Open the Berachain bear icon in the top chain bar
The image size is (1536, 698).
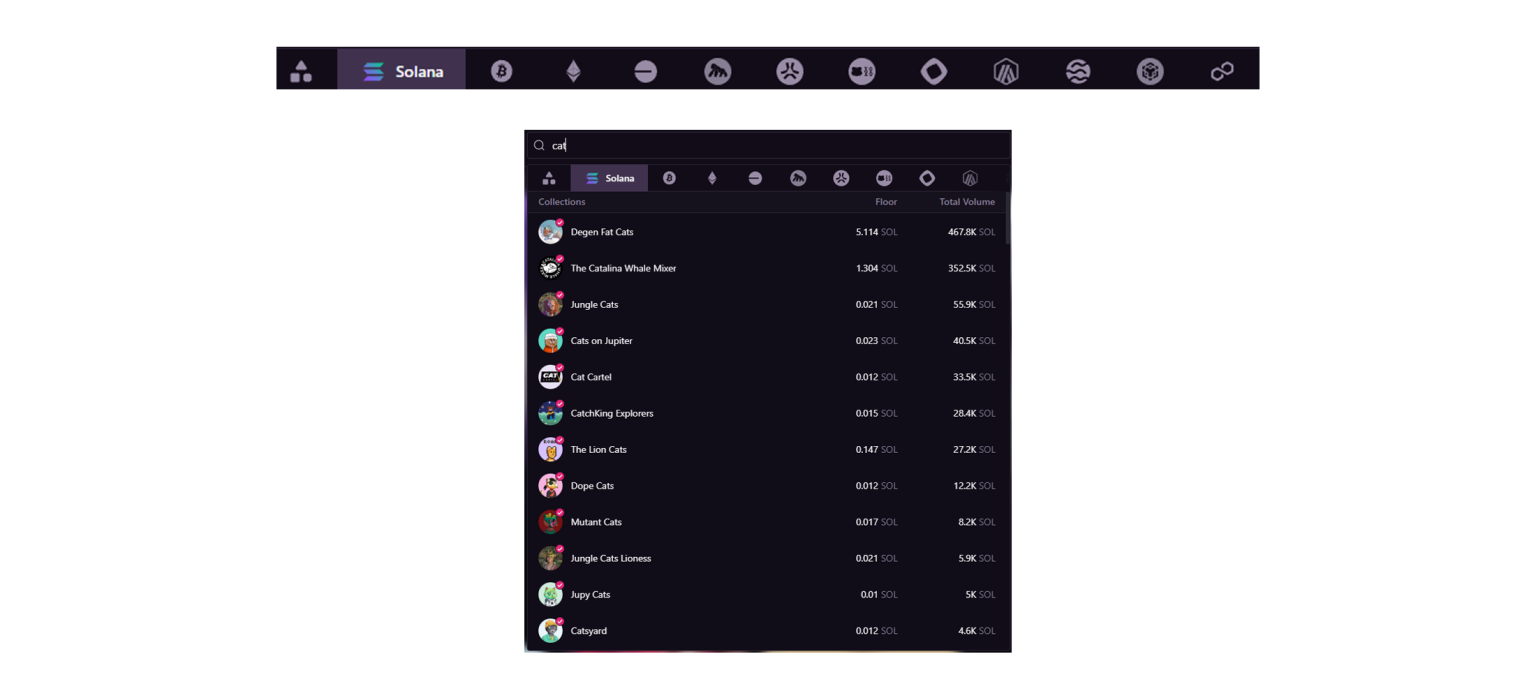pyautogui.click(x=717, y=71)
